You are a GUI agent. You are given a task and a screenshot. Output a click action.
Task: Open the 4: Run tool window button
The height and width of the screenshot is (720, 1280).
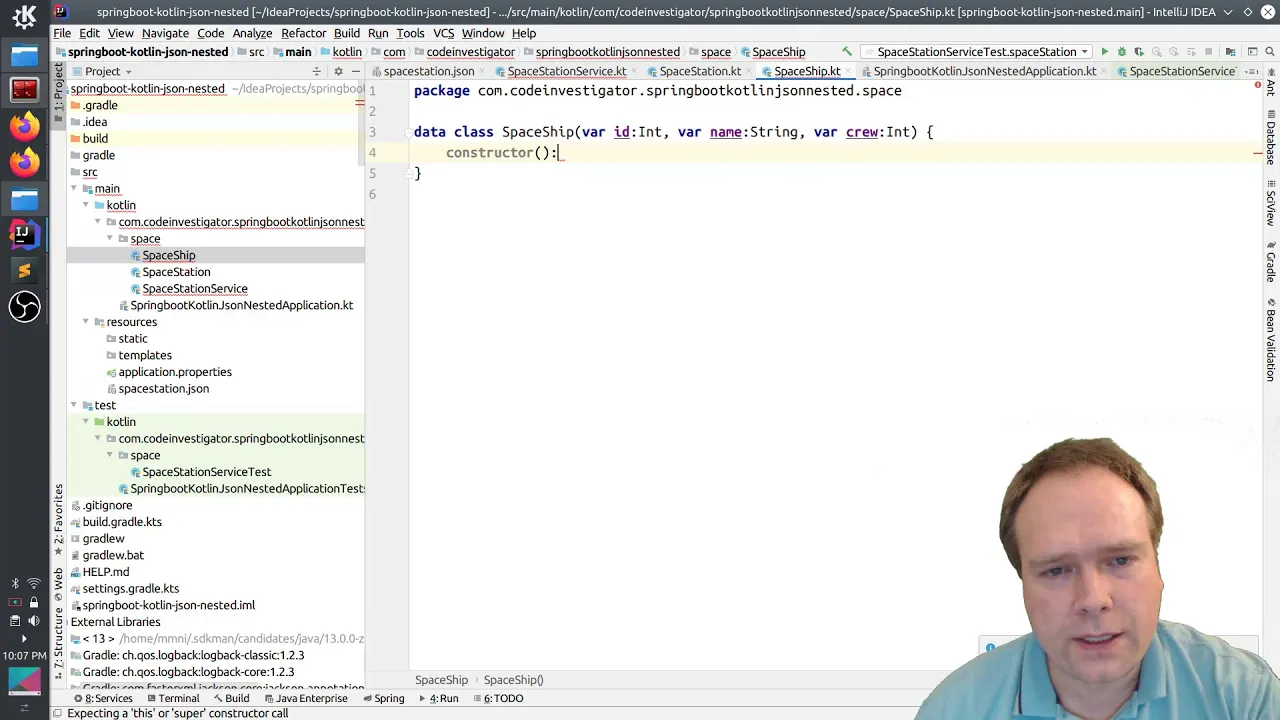[x=437, y=698]
